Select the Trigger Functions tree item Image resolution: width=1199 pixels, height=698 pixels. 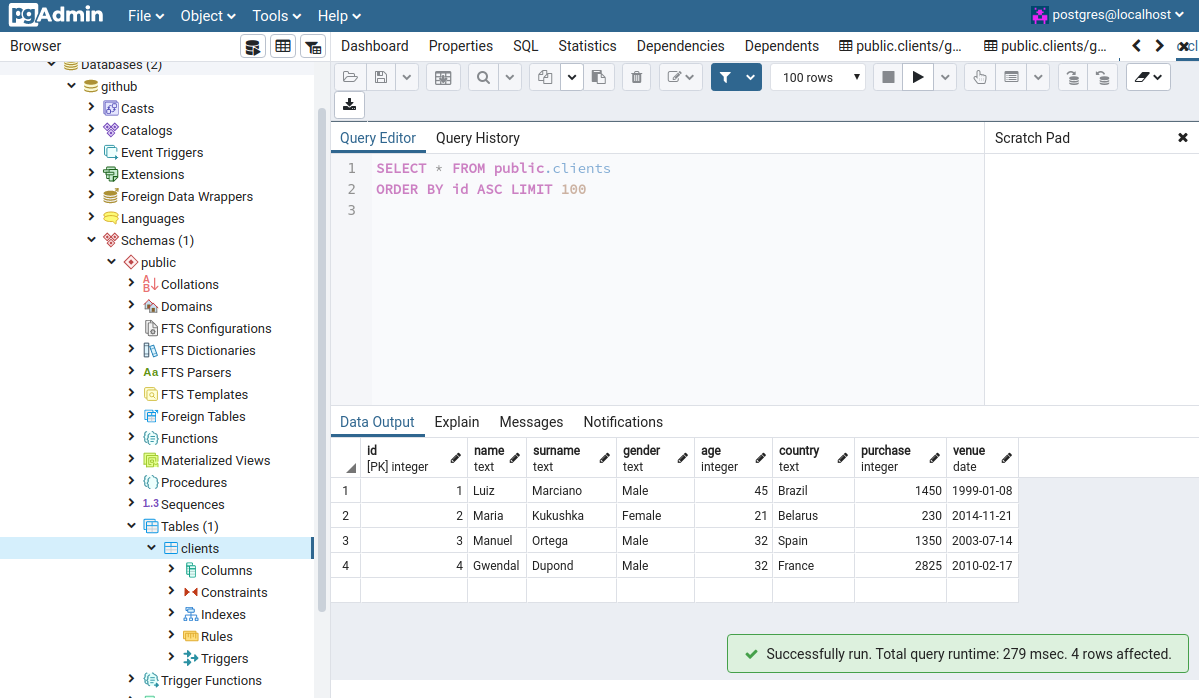211,680
